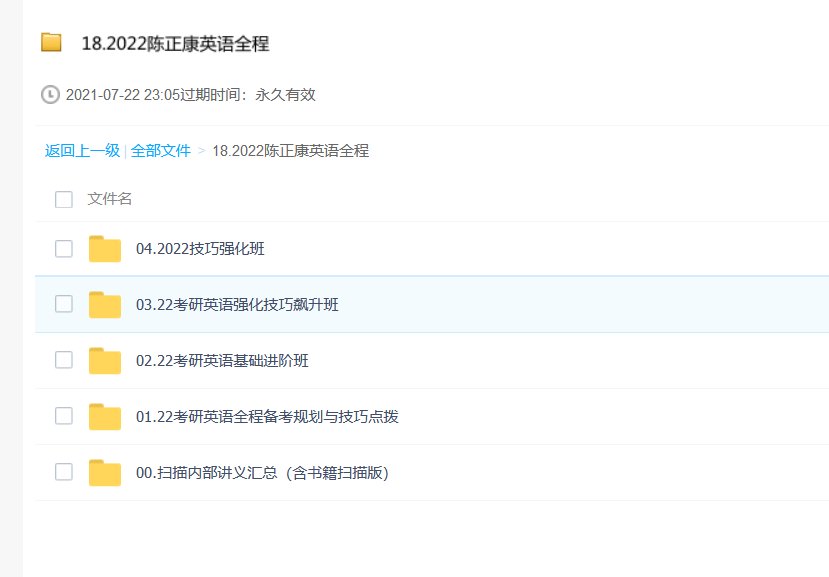Enable the checkbox for 01.22考研英语全程备考规划与技巧点拨
The image size is (829, 577).
[x=64, y=416]
